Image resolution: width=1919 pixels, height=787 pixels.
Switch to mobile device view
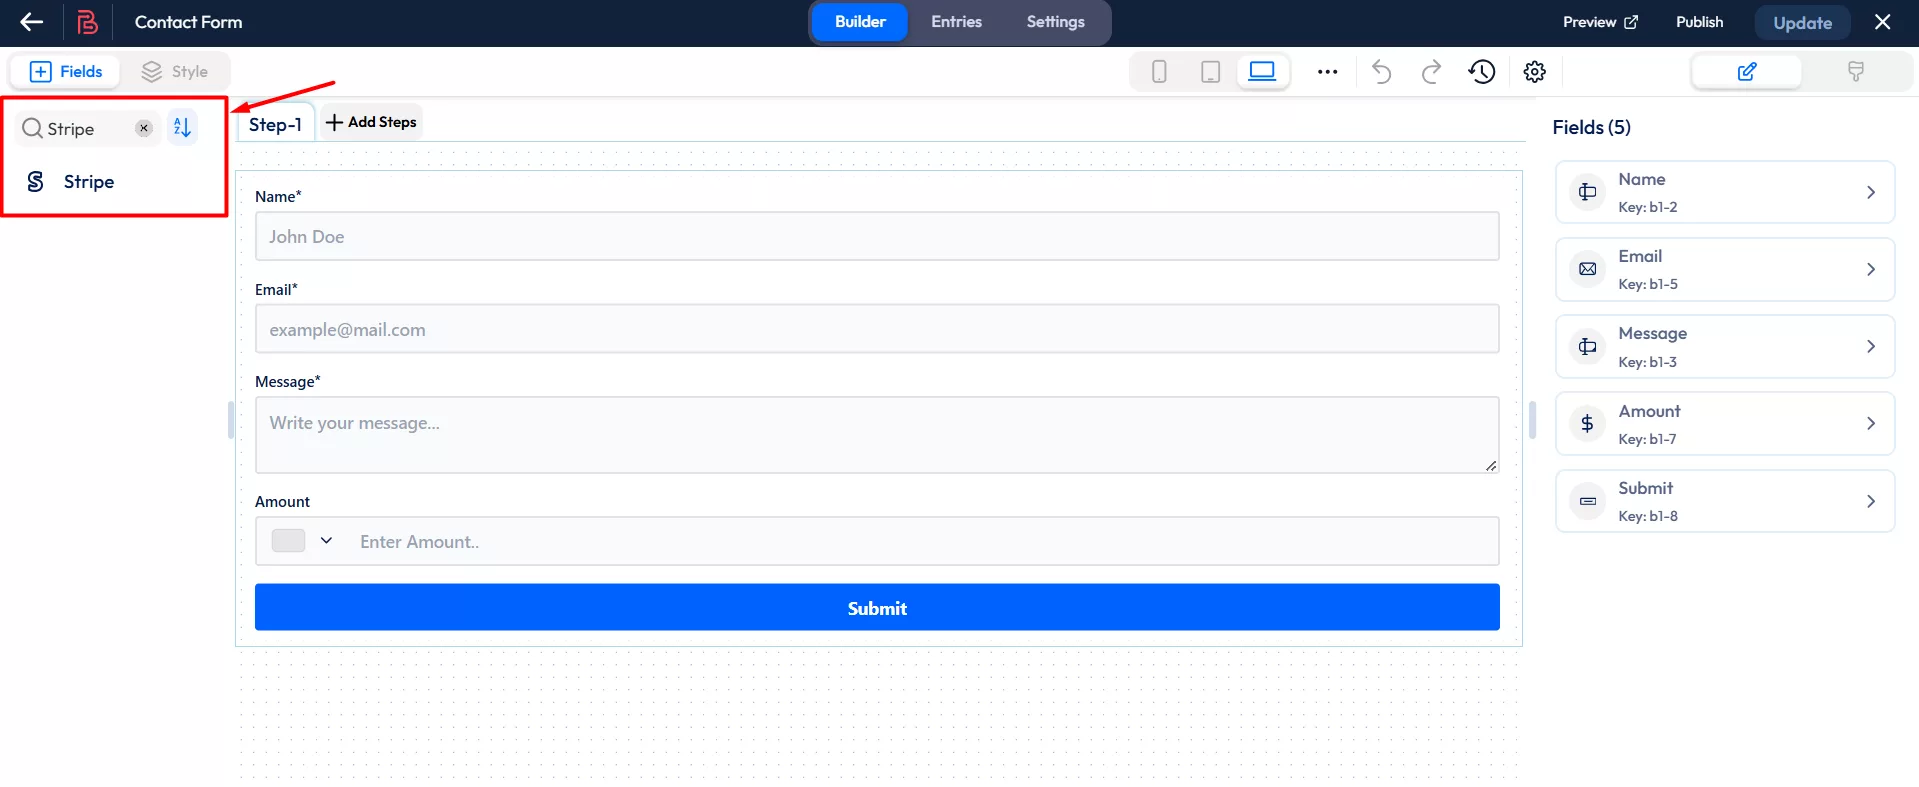[1159, 71]
